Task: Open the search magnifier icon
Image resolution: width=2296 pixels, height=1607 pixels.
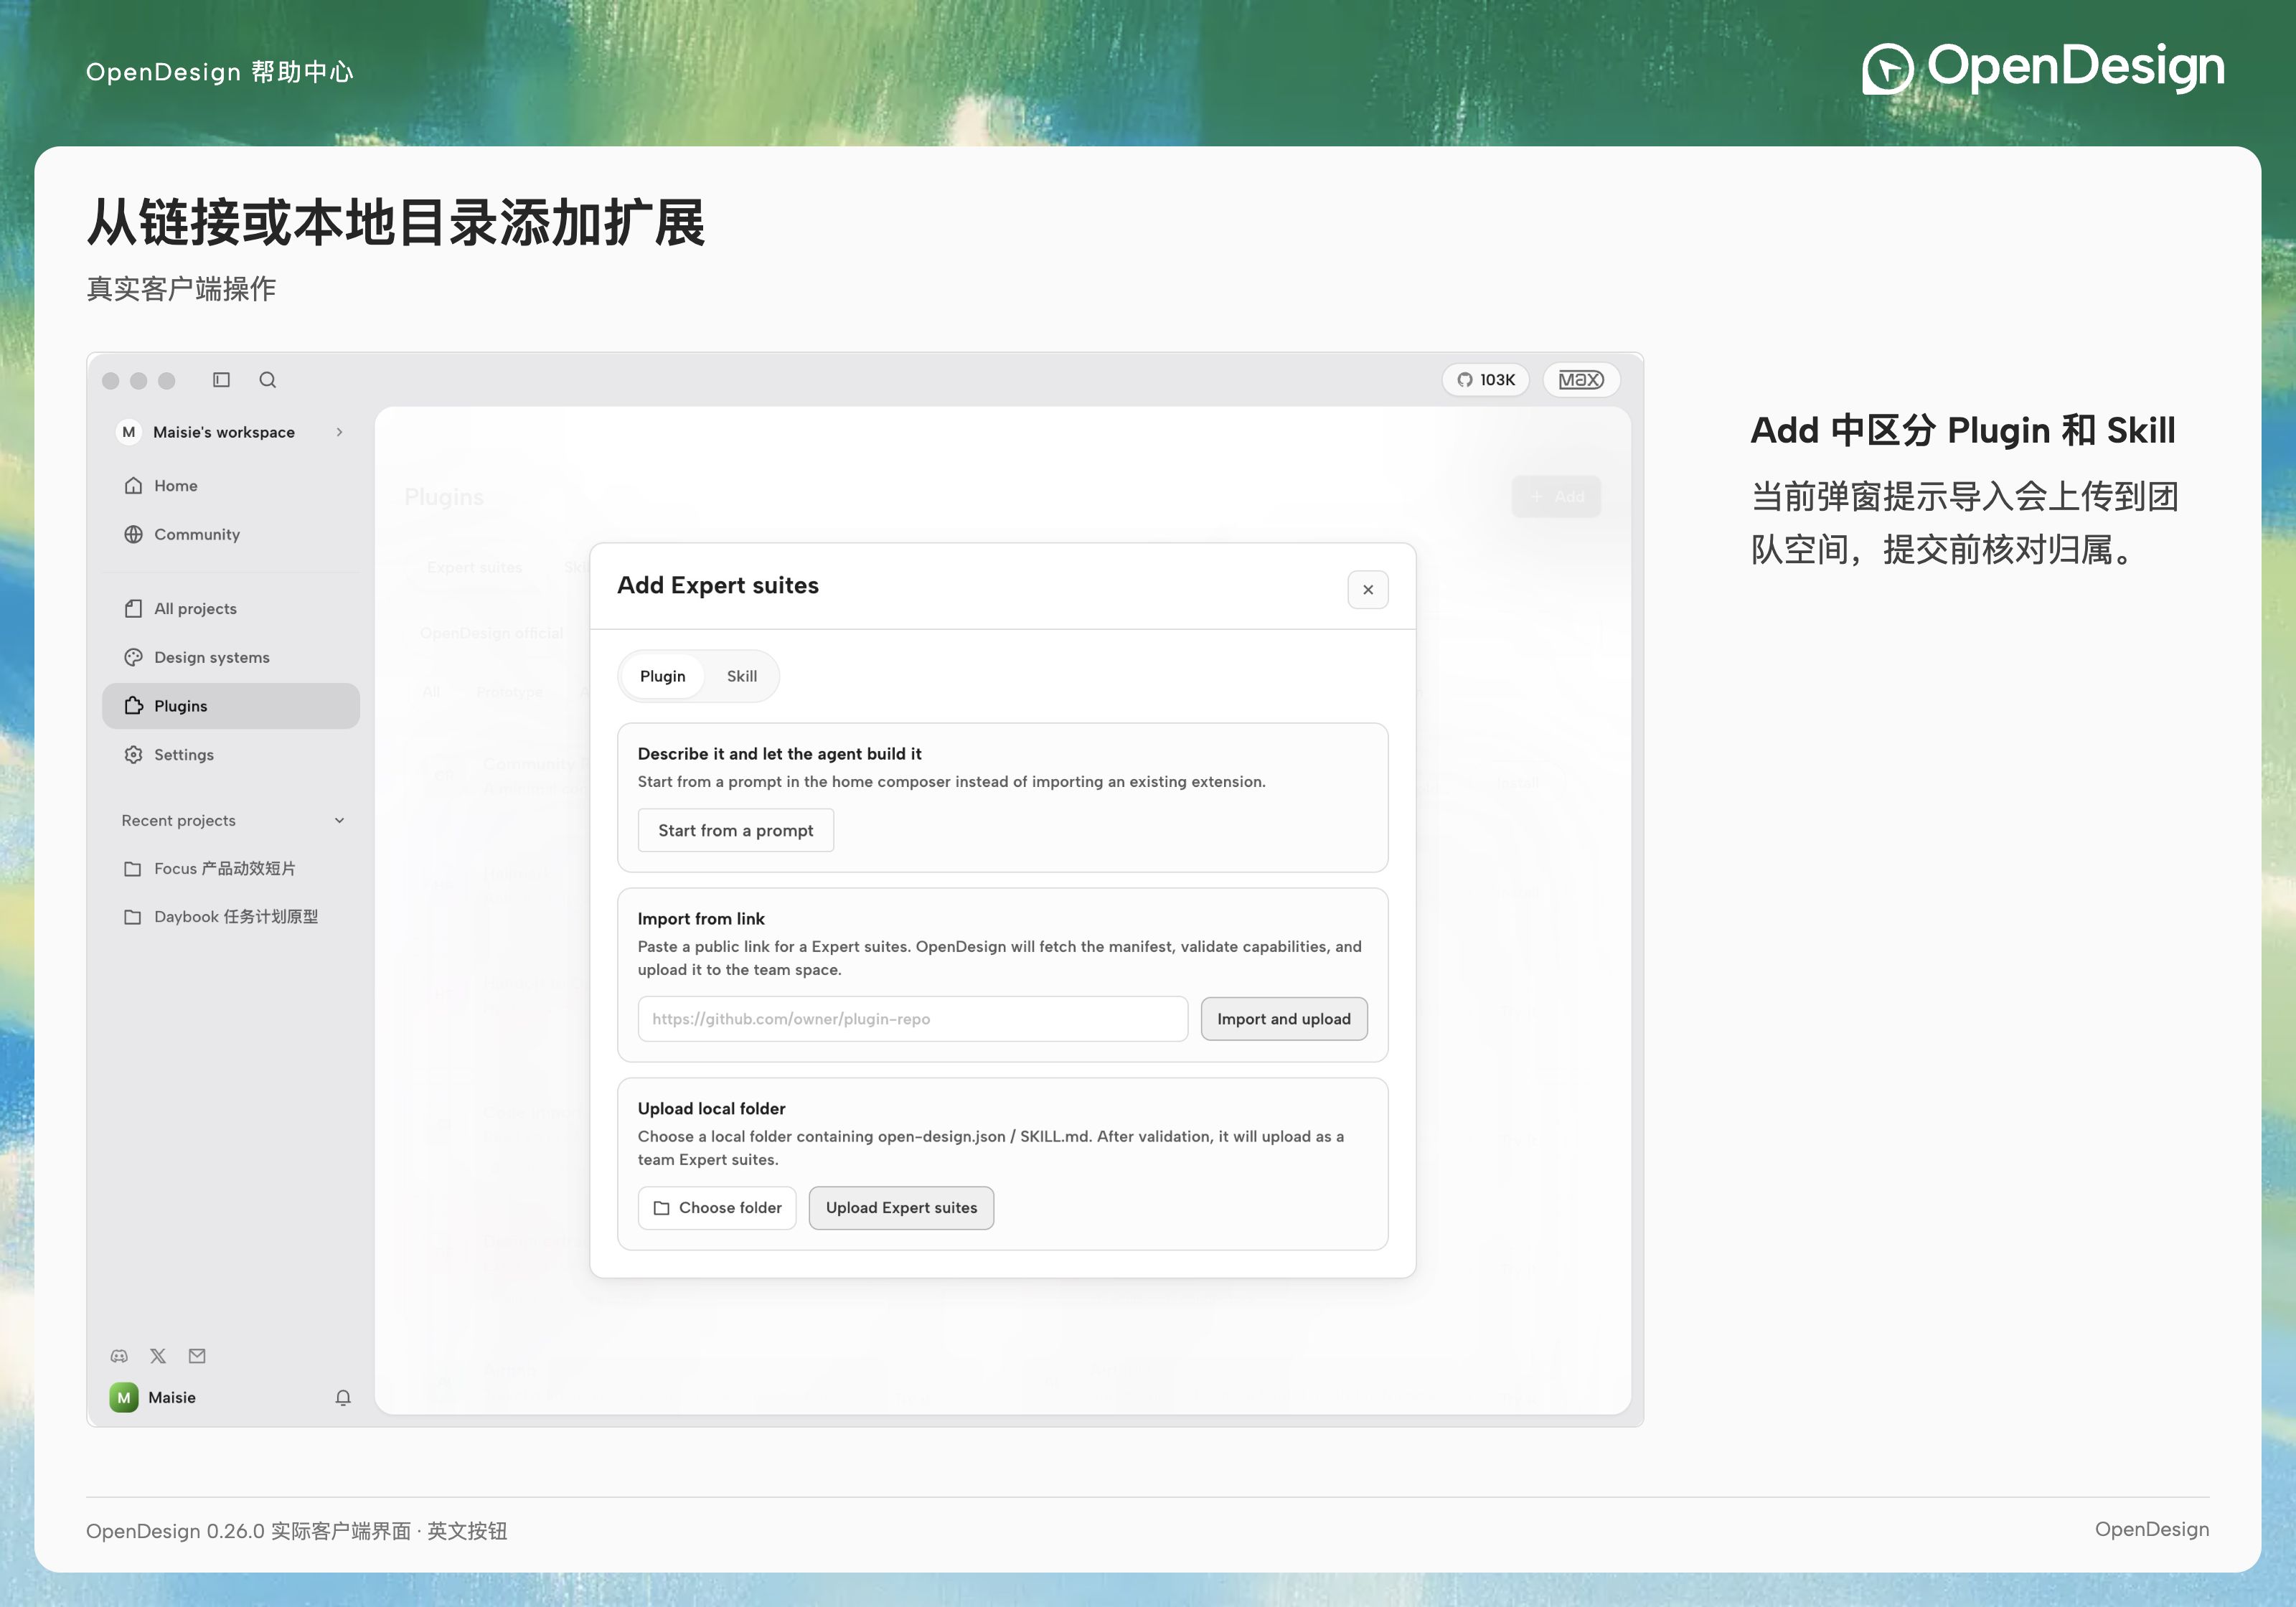Action: (x=267, y=380)
